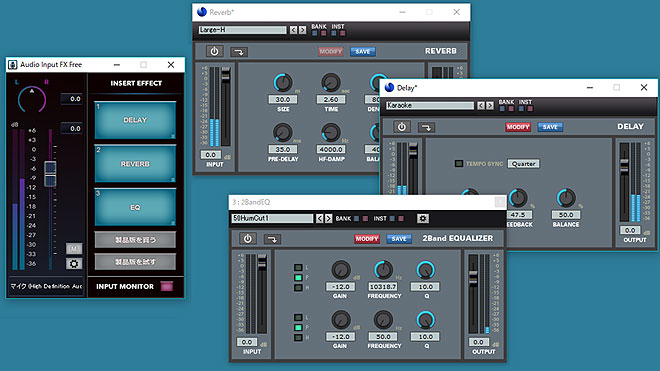Click the MODIFY button in 2Band Equalizer
Screen dimensions: 660x371
pyautogui.click(x=367, y=239)
